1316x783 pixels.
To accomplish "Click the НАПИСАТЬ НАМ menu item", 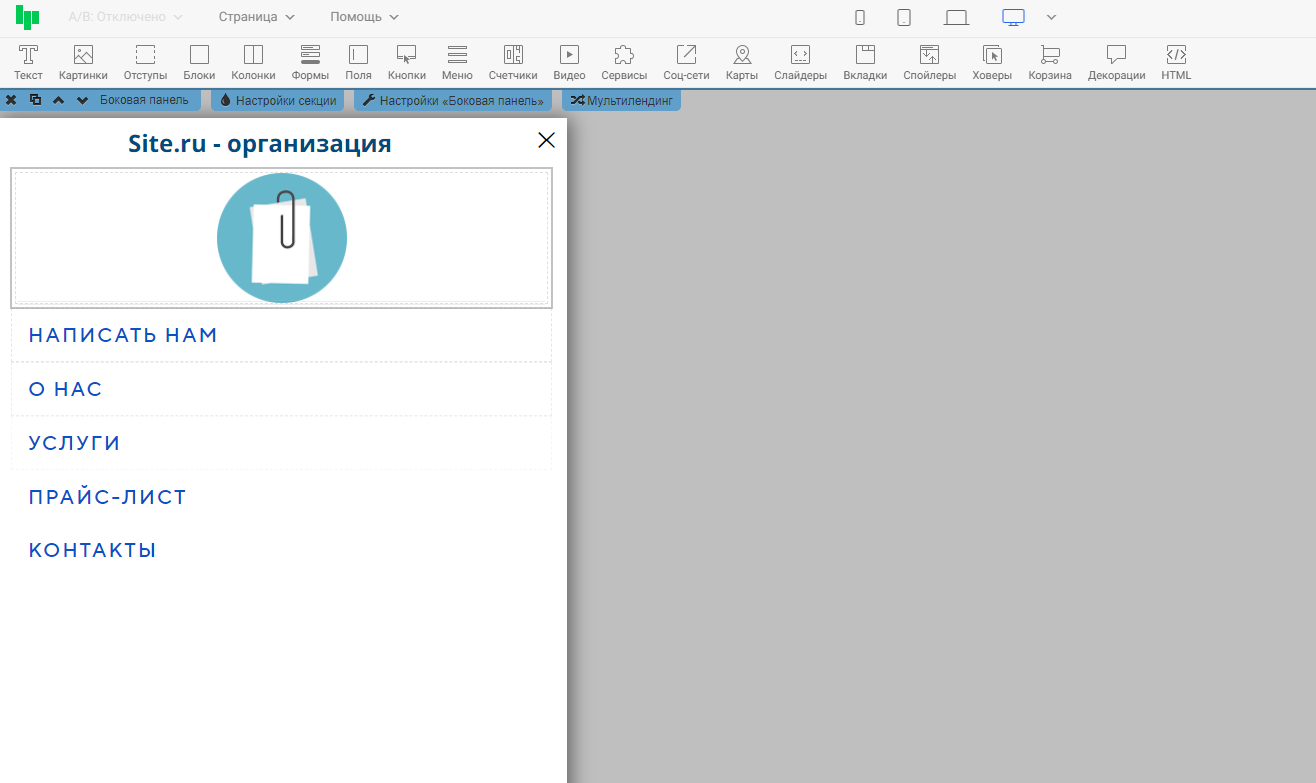I will tap(123, 336).
